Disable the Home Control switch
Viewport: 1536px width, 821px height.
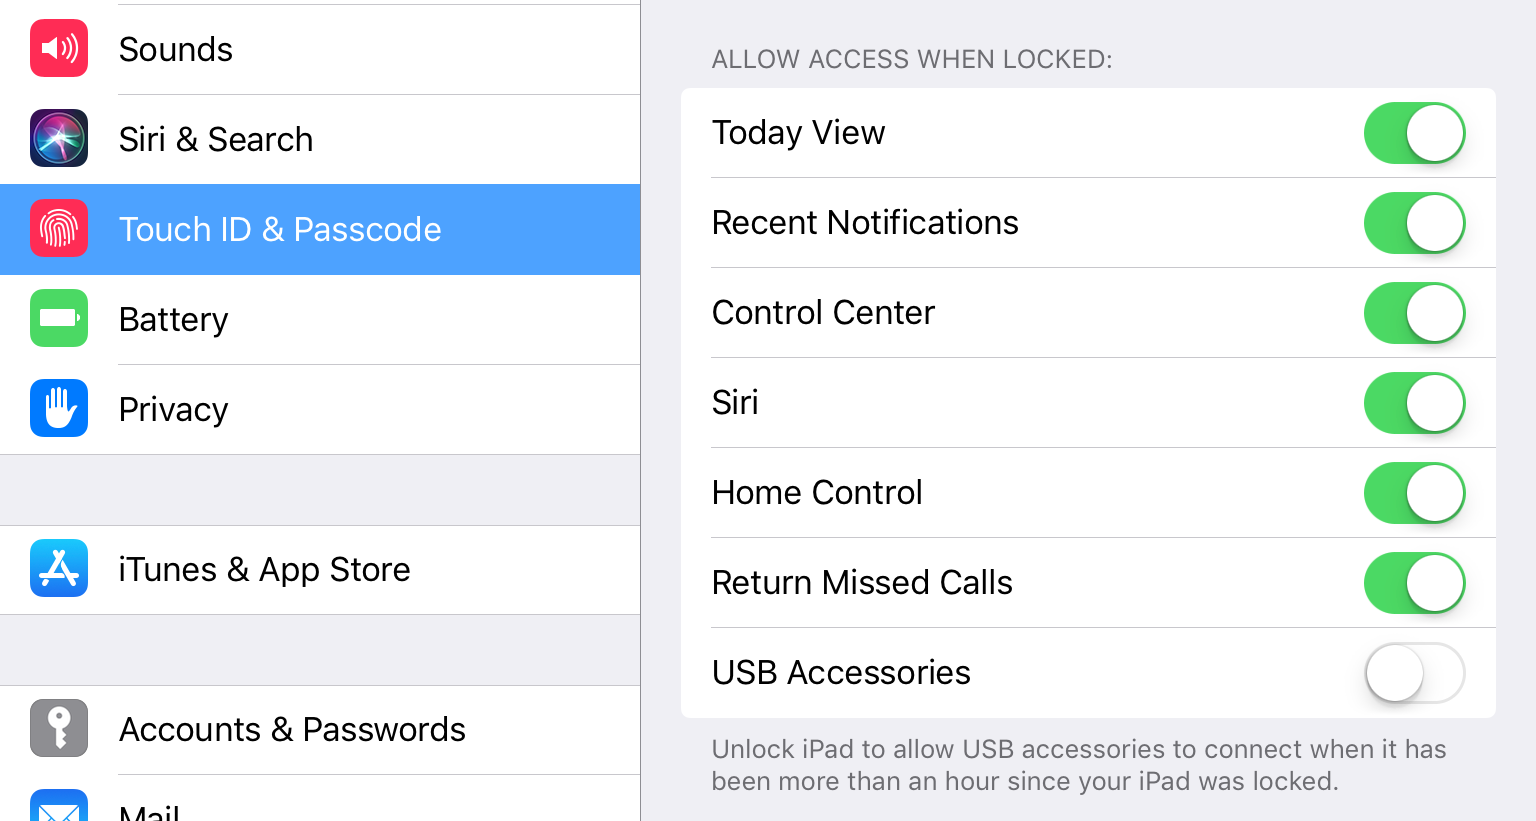[1414, 493]
